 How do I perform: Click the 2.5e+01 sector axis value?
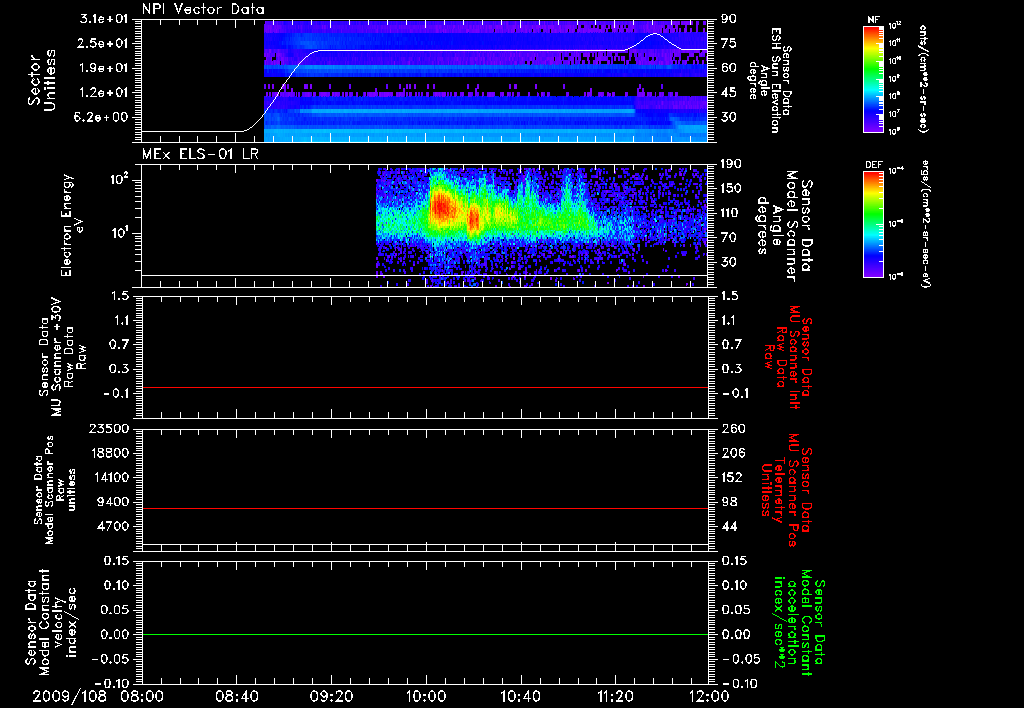tap(103, 43)
